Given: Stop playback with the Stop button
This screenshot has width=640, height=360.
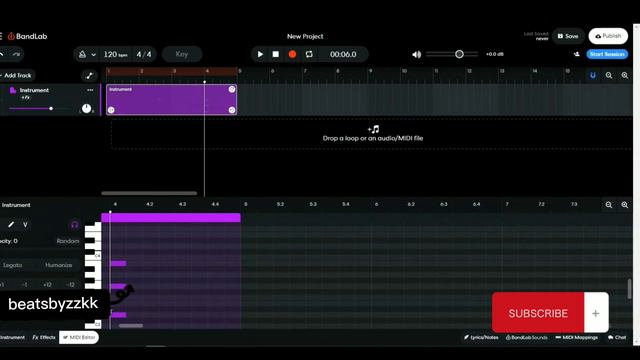Looking at the screenshot, I should click(x=276, y=54).
